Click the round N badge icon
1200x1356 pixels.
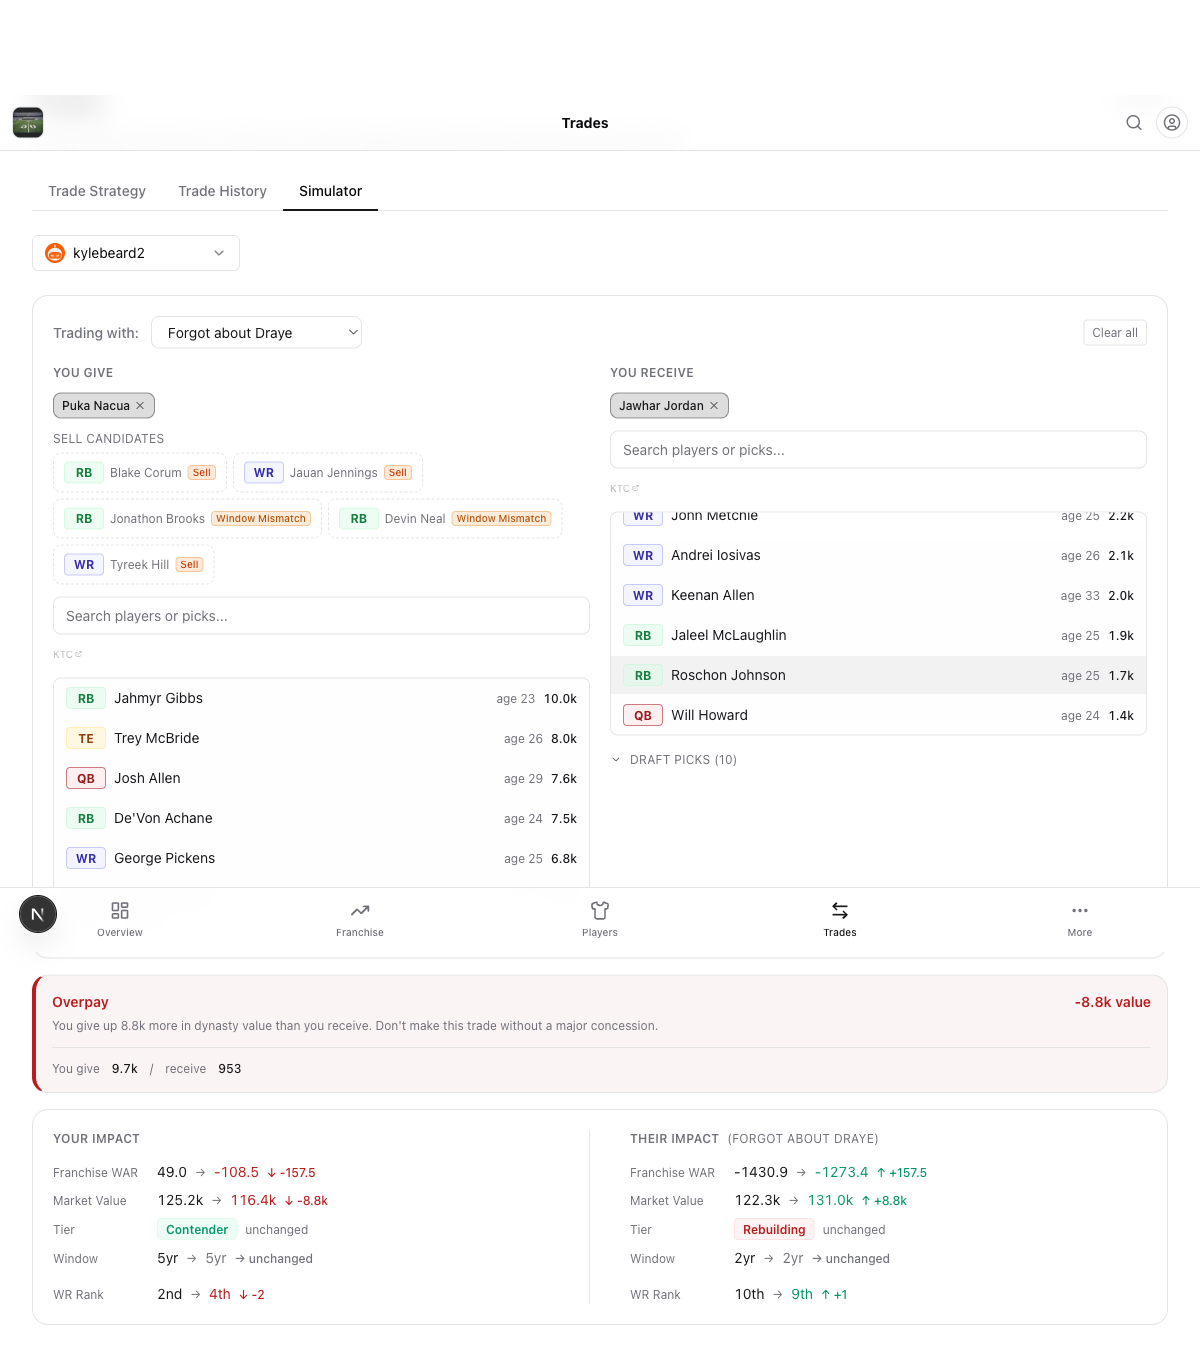pyautogui.click(x=38, y=914)
